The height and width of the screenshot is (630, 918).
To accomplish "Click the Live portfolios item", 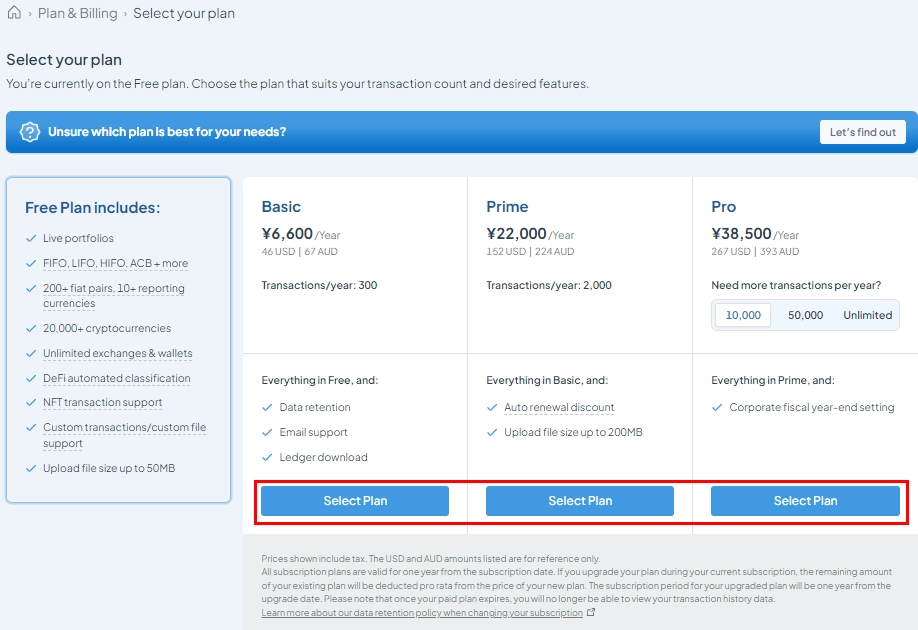I will 78,238.
